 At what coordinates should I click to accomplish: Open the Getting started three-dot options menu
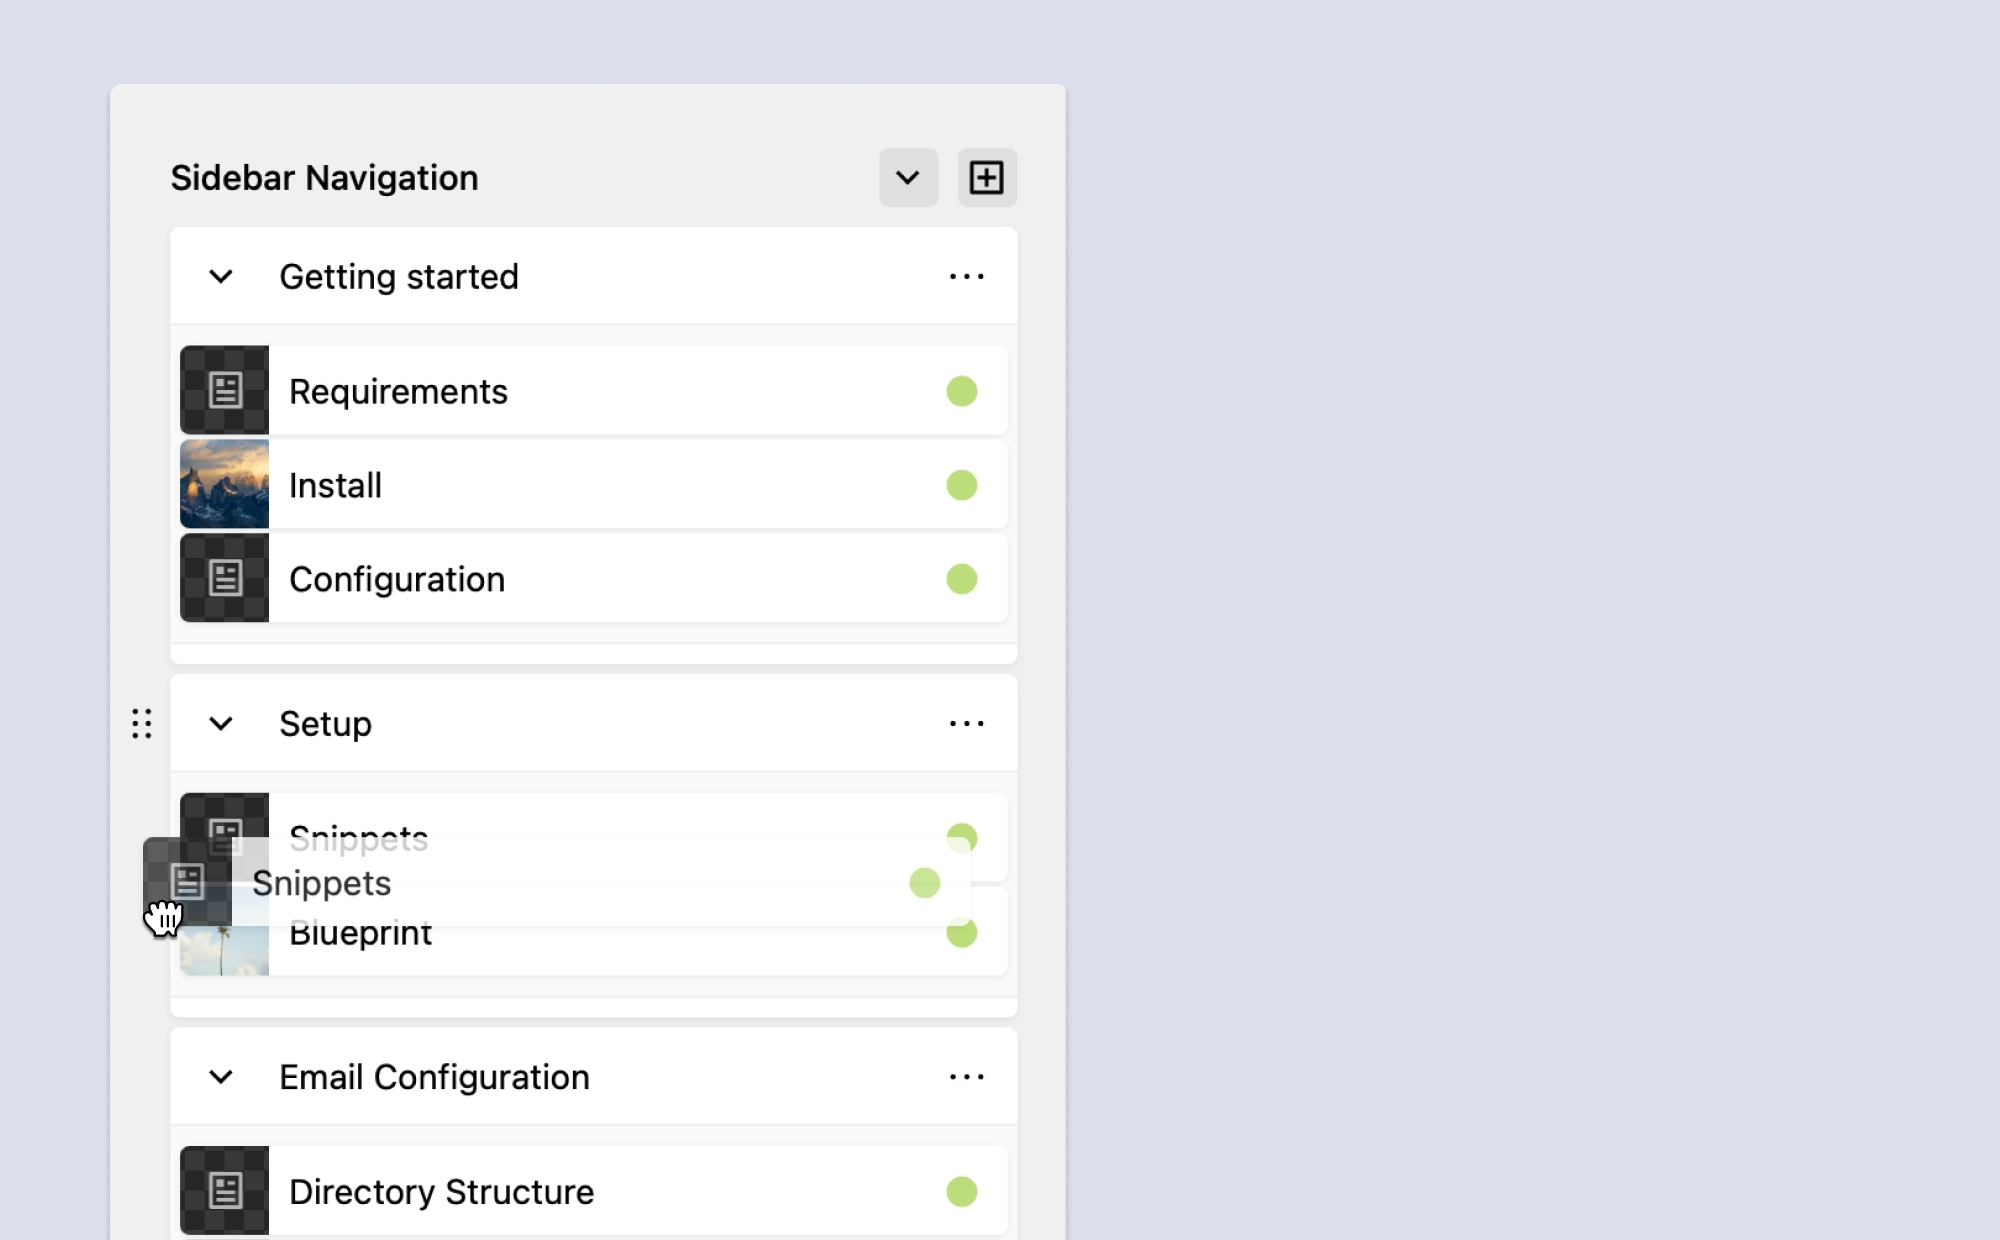[966, 277]
